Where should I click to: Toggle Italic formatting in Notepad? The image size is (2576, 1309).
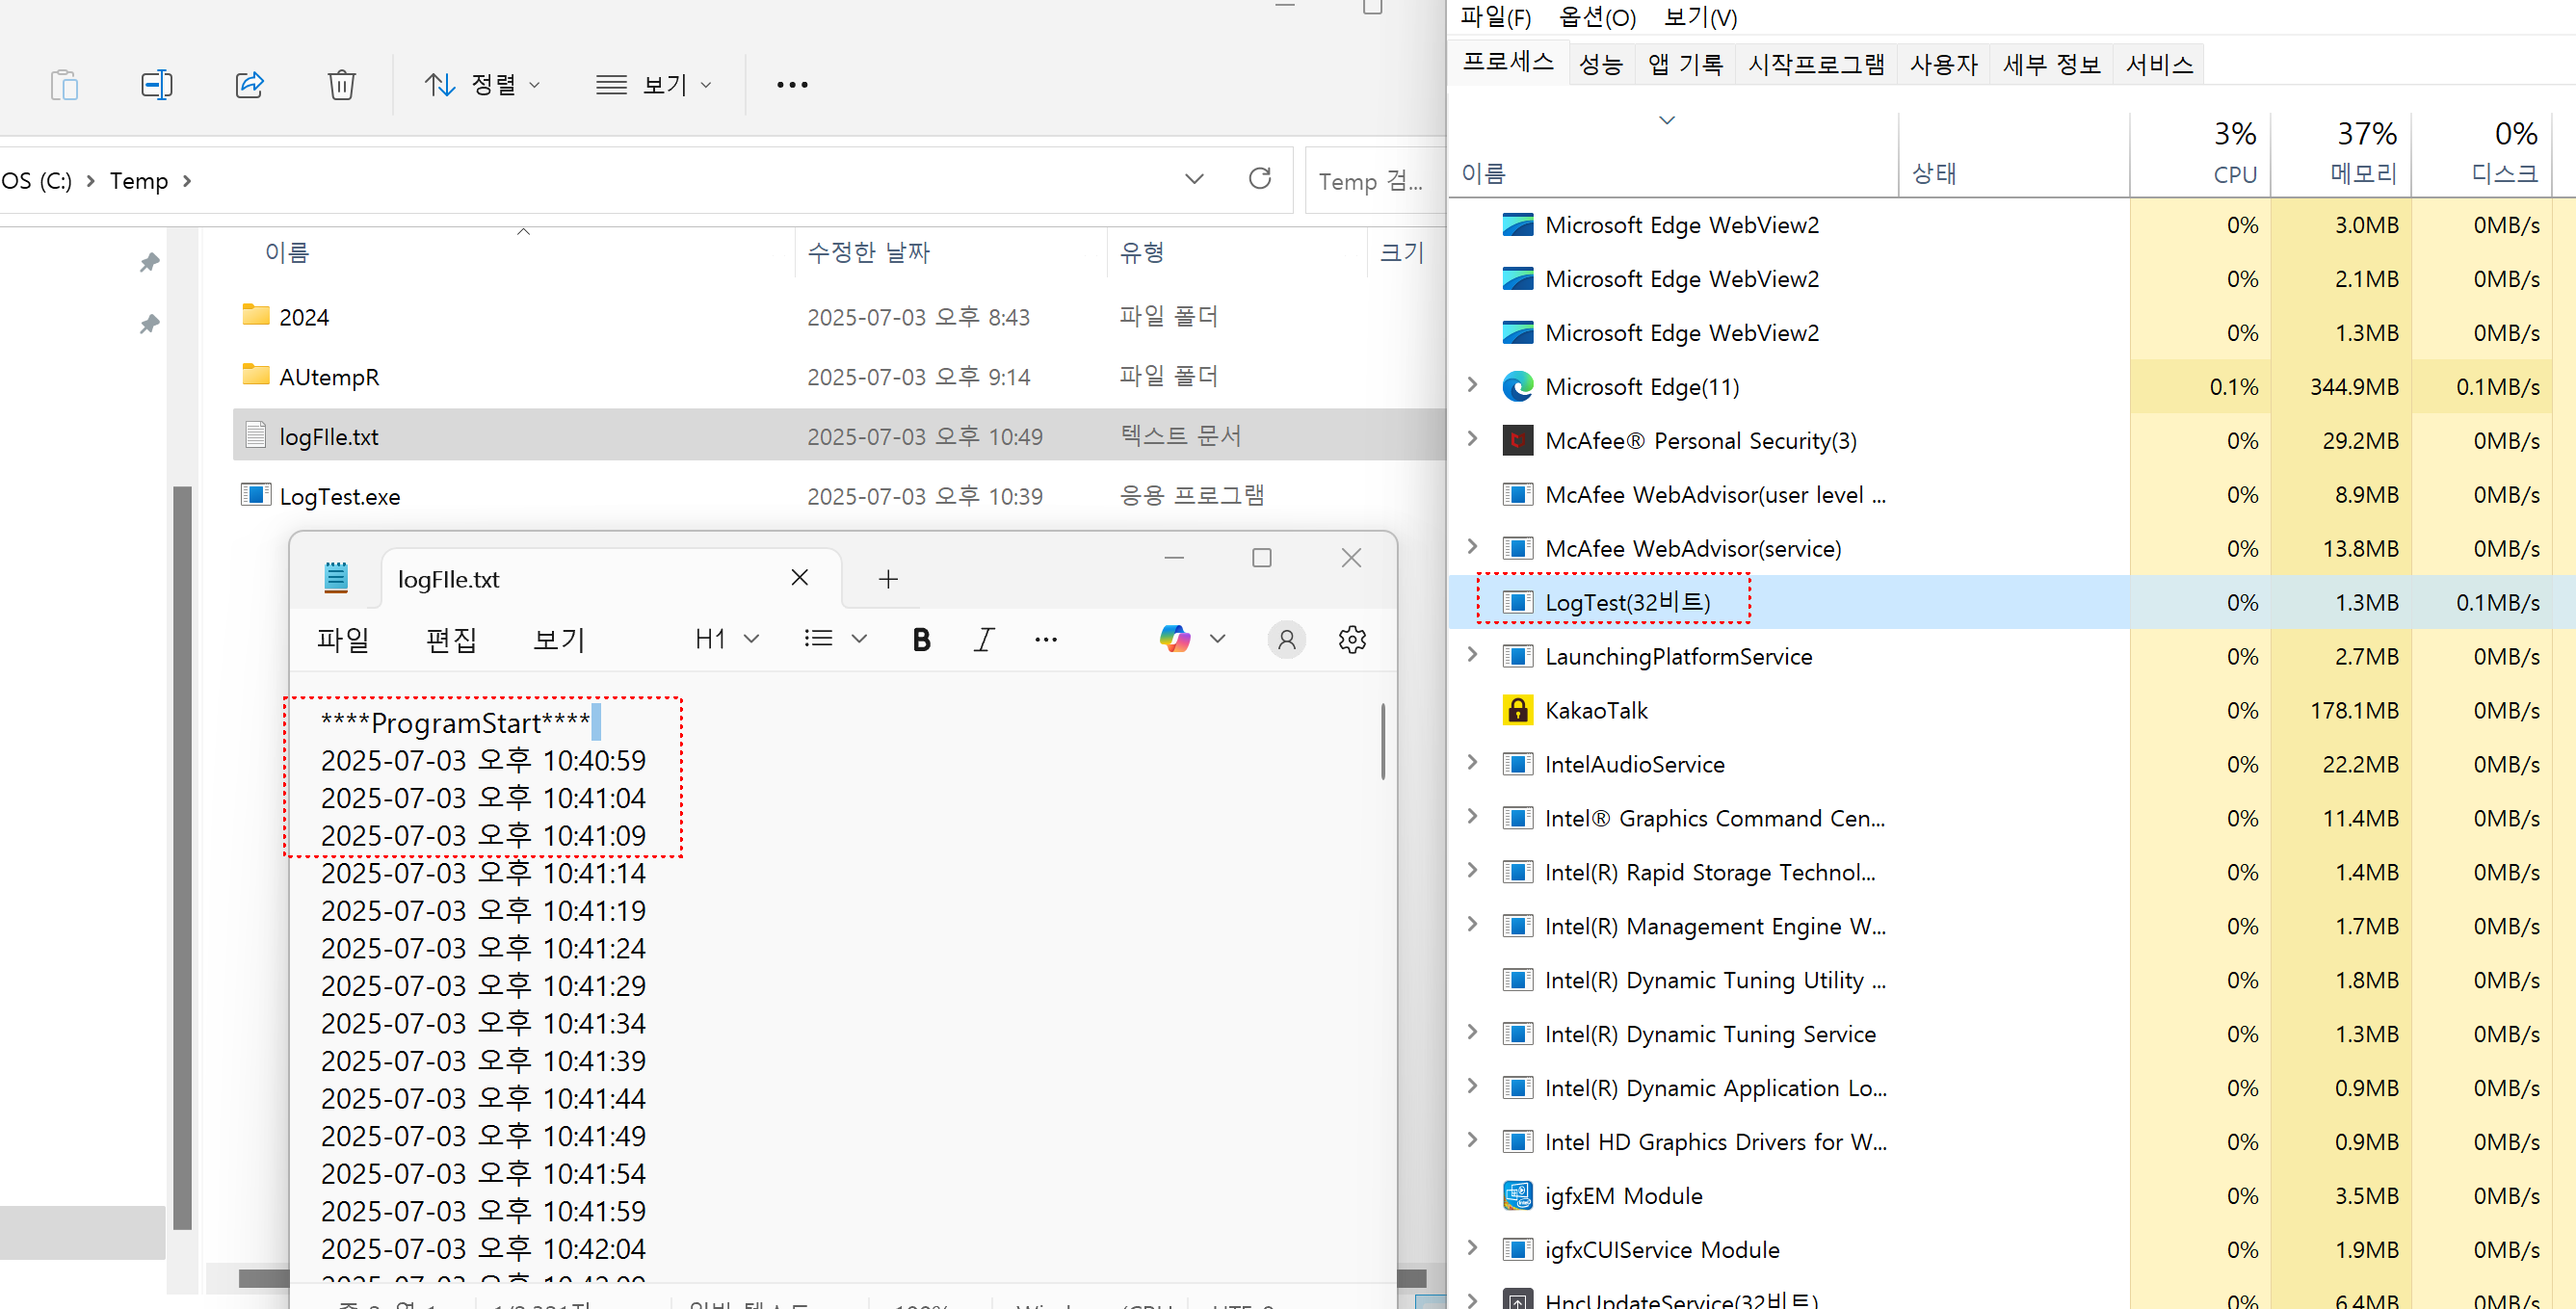click(984, 639)
